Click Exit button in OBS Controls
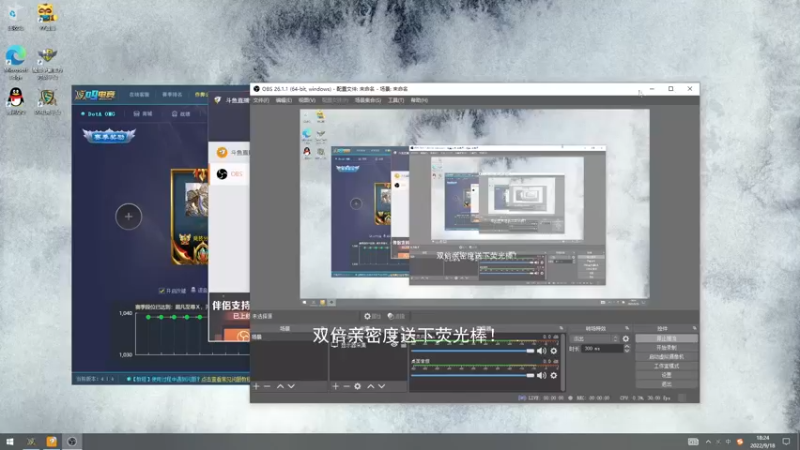The width and height of the screenshot is (800, 450). tap(666, 384)
